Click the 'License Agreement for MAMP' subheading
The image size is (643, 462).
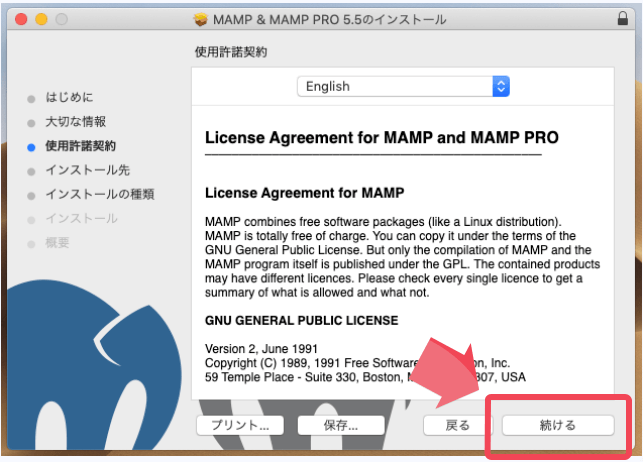[x=305, y=193]
